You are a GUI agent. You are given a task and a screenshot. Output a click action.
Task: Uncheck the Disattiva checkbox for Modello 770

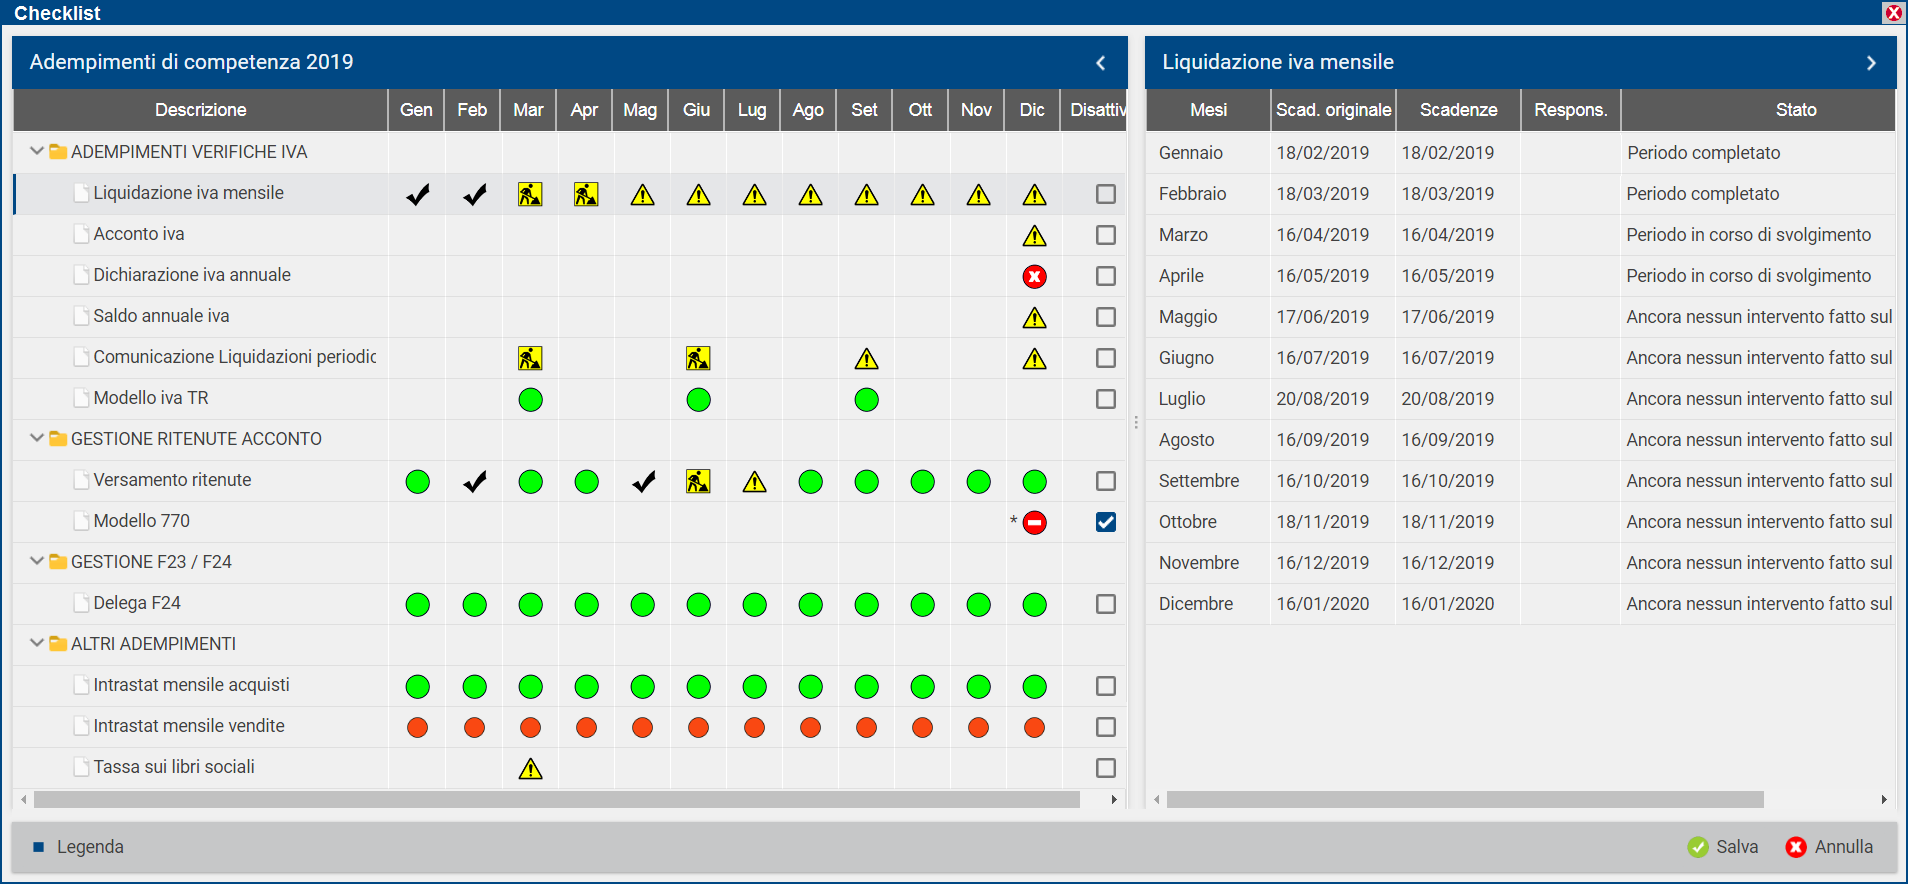(1105, 522)
